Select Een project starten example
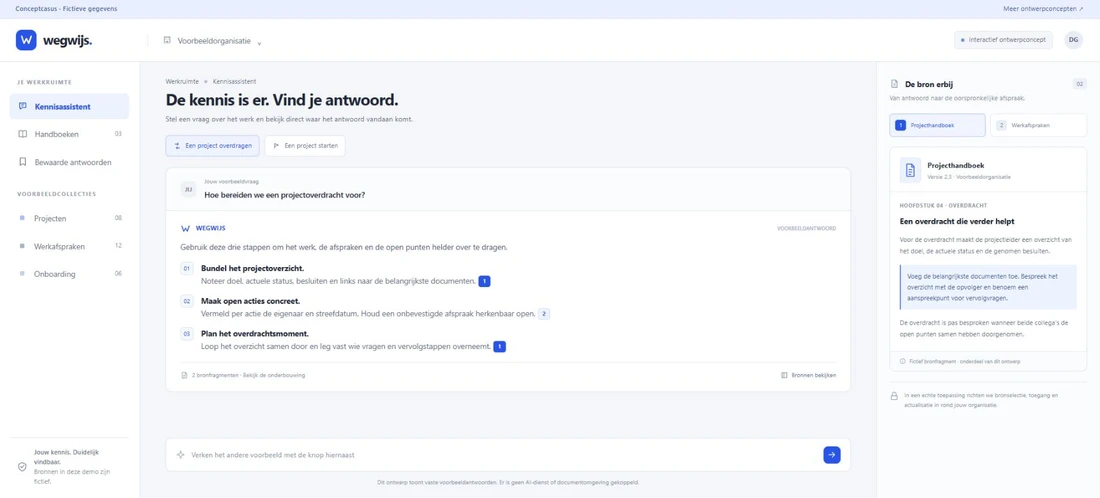Viewport: 1100px width, 498px height. click(304, 146)
